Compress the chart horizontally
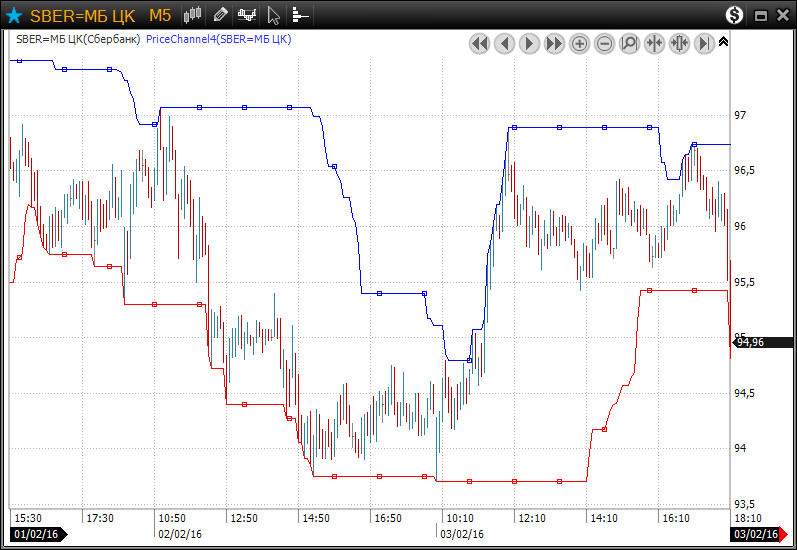Viewport: 797px width, 550px height. pos(655,43)
